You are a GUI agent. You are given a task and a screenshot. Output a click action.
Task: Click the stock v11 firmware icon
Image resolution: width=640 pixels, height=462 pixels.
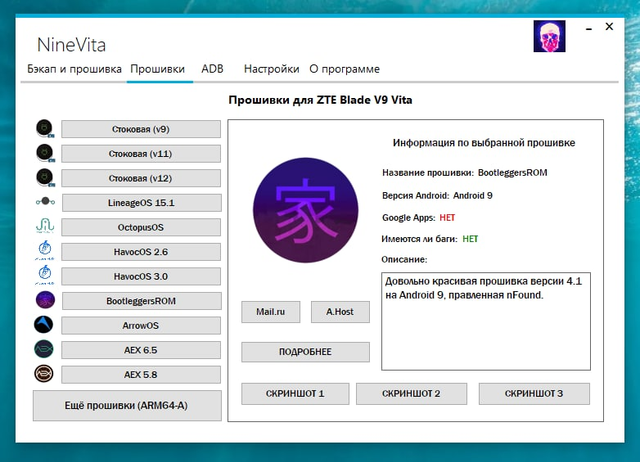click(45, 153)
